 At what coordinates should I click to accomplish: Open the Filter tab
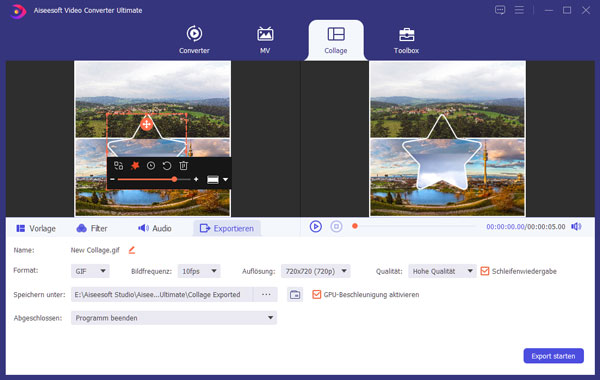pyautogui.click(x=92, y=228)
